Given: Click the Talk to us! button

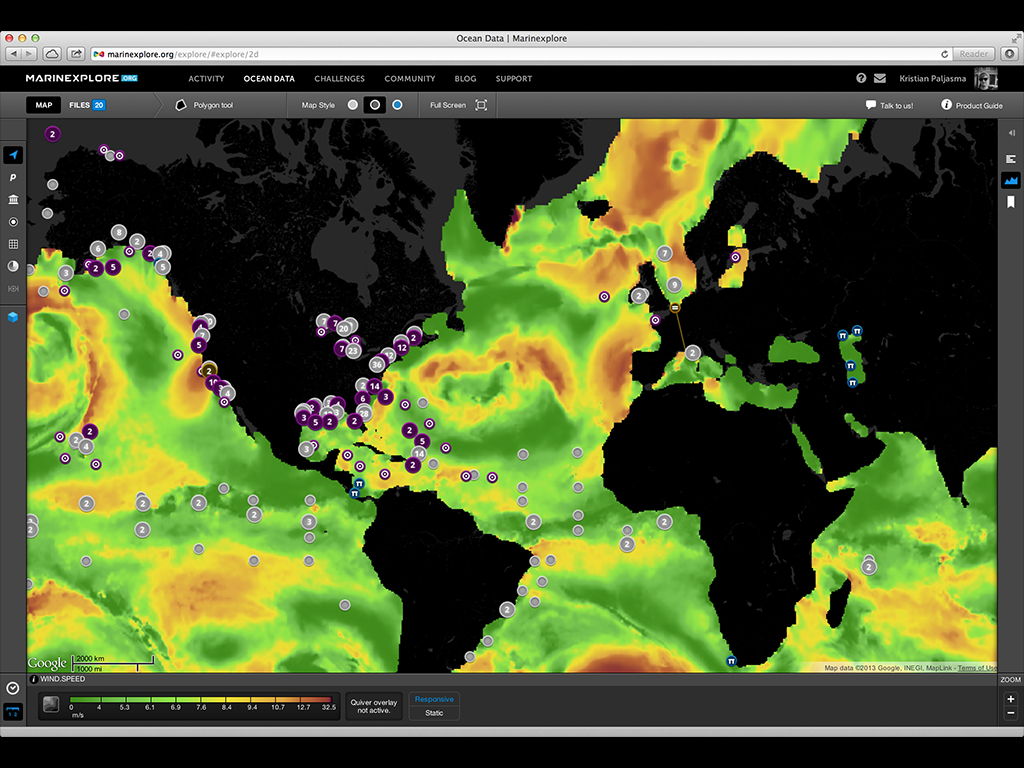Looking at the screenshot, I should pyautogui.click(x=889, y=105).
